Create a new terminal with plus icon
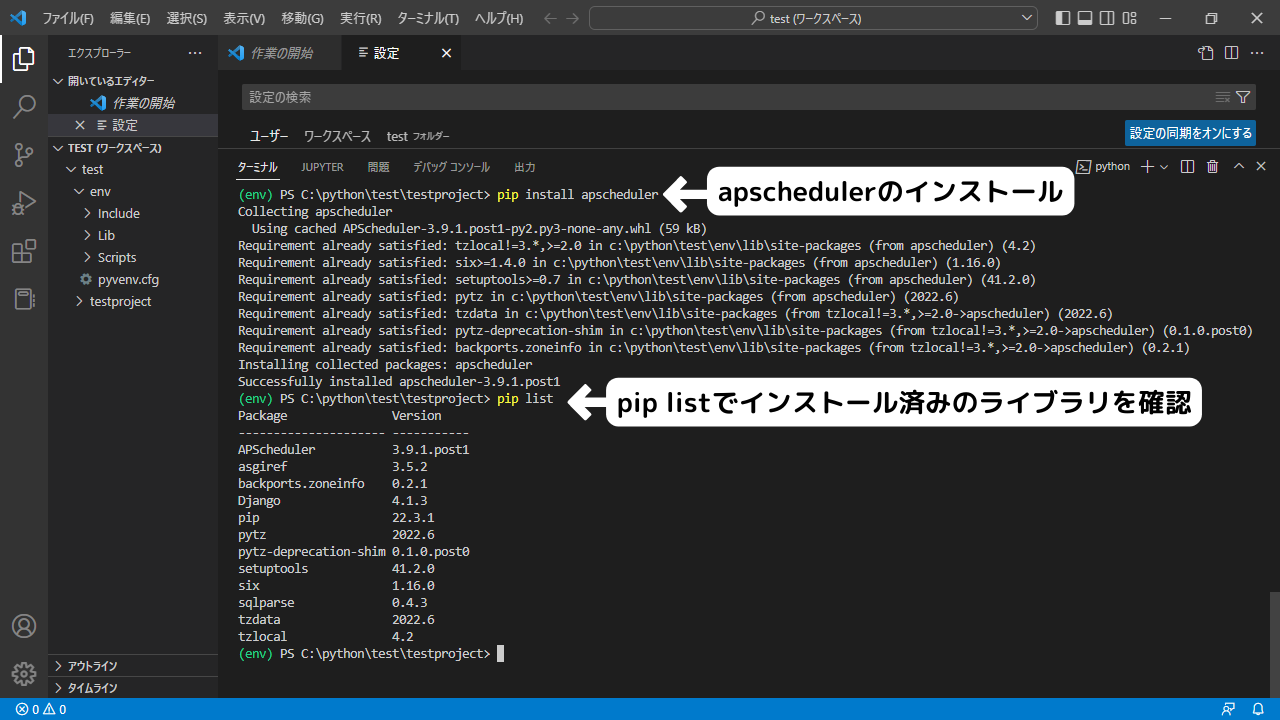 click(1147, 166)
